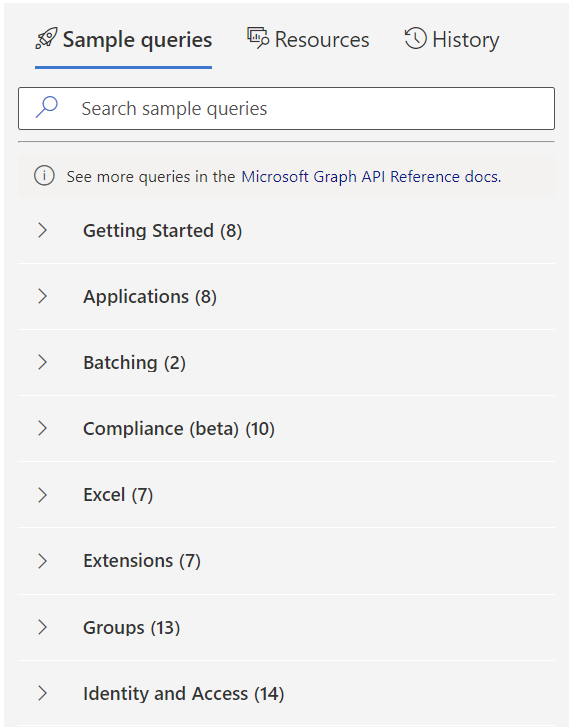
Task: Select the Compliance (beta) (10) label
Action: point(179,429)
